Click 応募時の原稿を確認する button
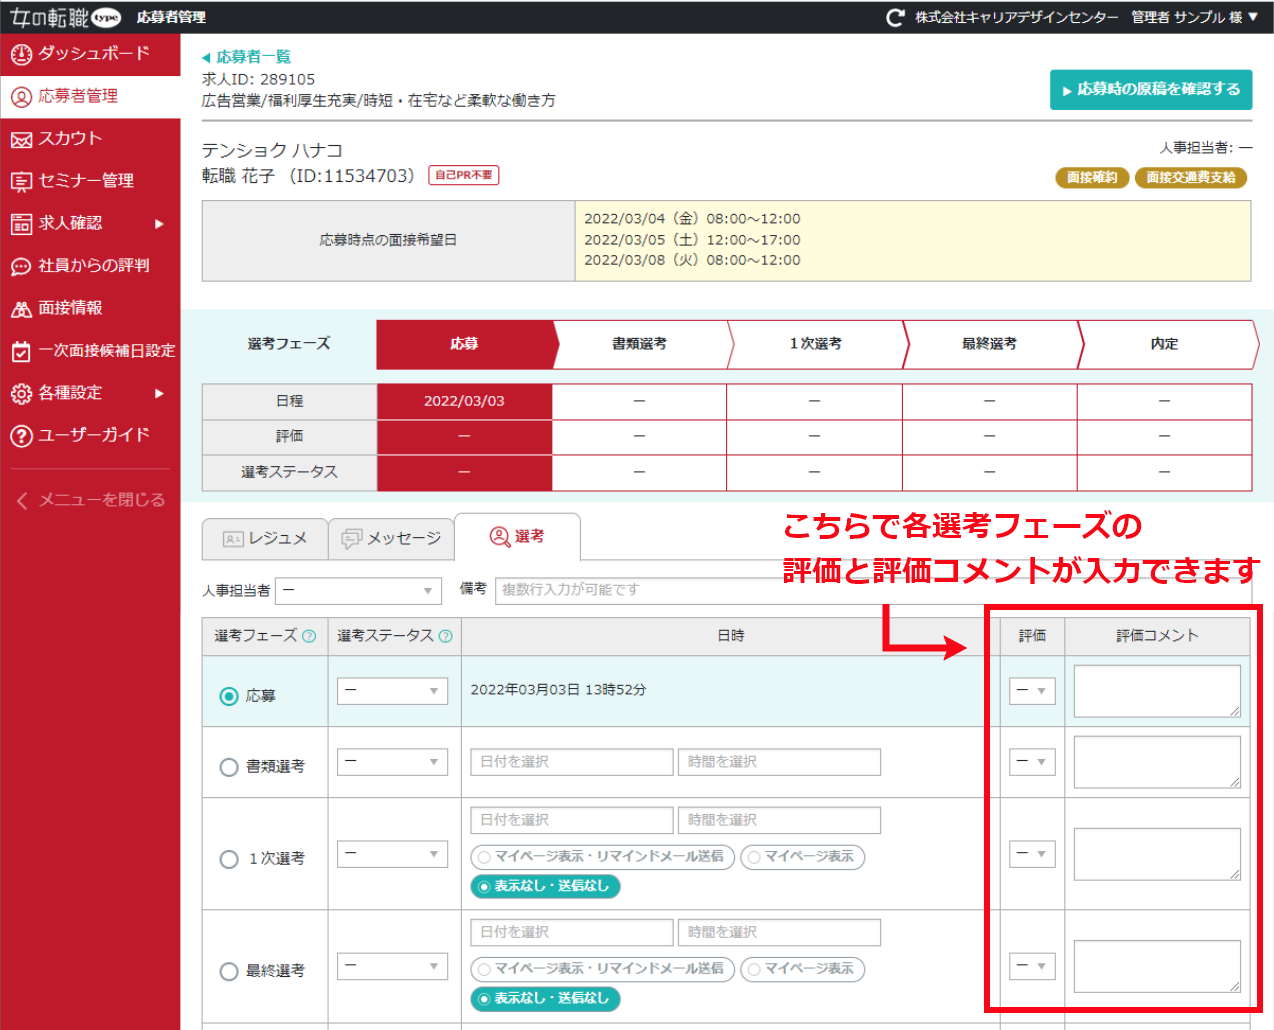This screenshot has width=1274, height=1030. [x=1150, y=90]
